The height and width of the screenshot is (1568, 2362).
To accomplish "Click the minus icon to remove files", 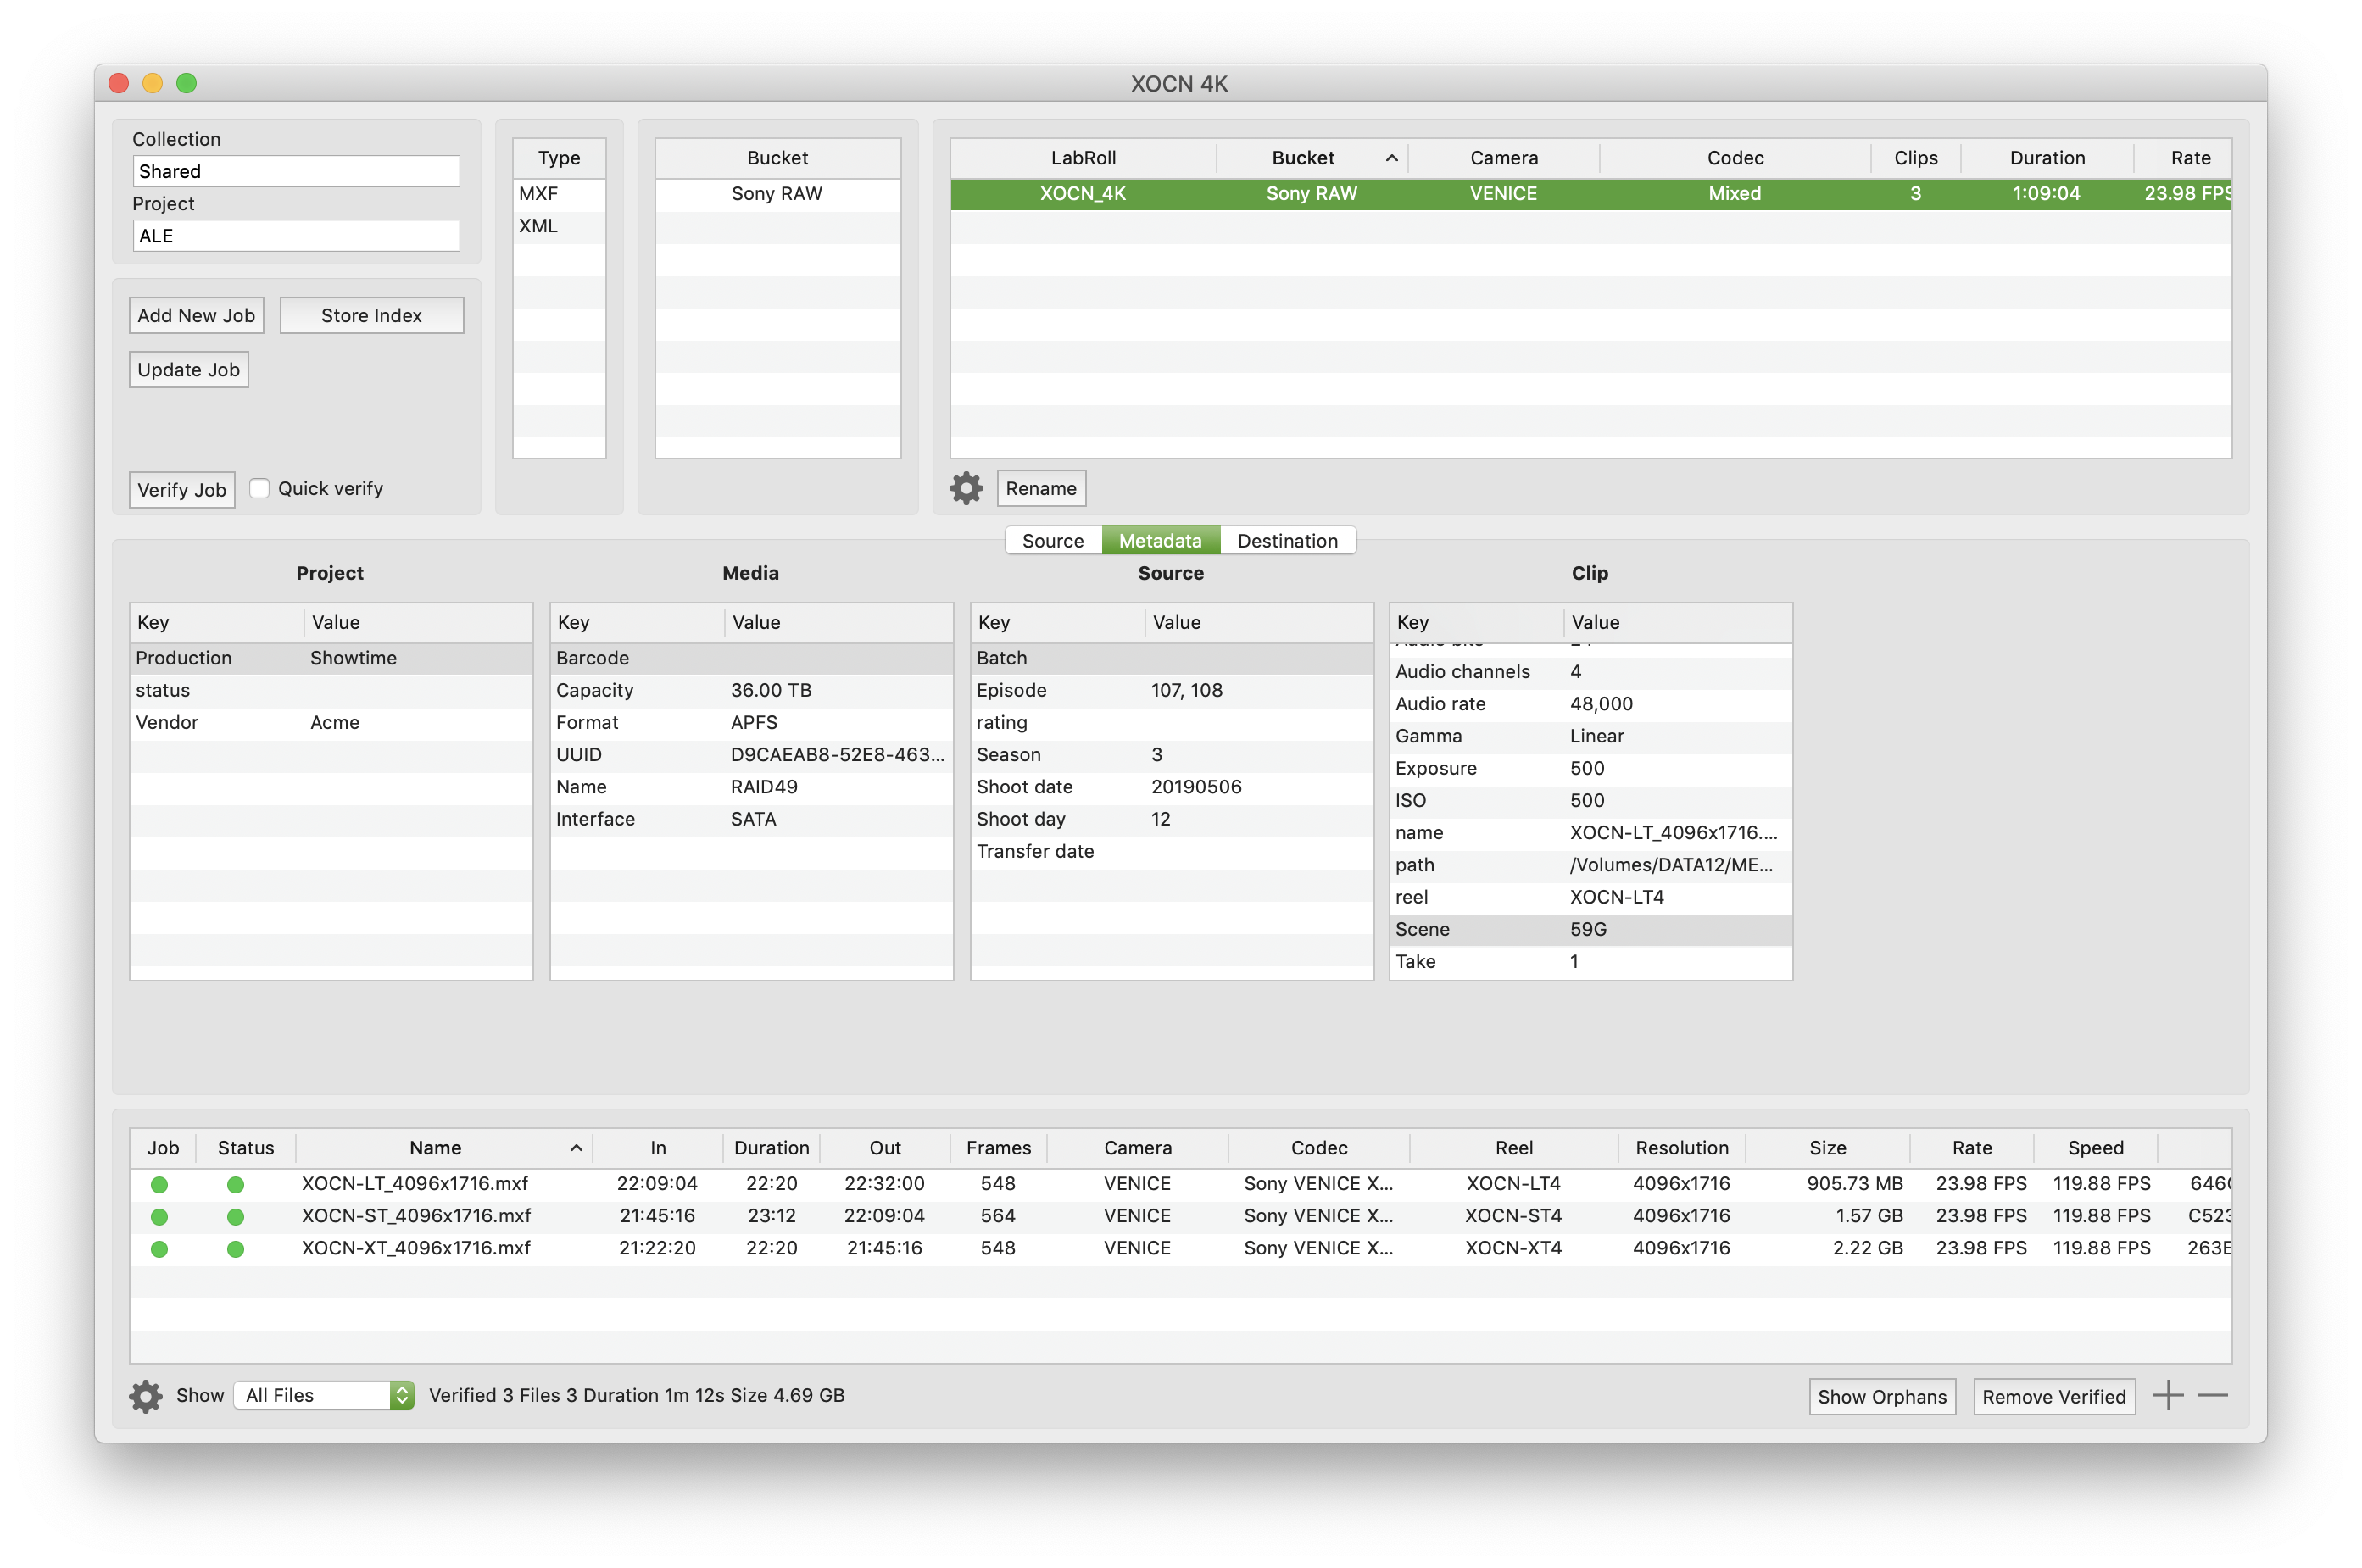I will [x=2213, y=1395].
